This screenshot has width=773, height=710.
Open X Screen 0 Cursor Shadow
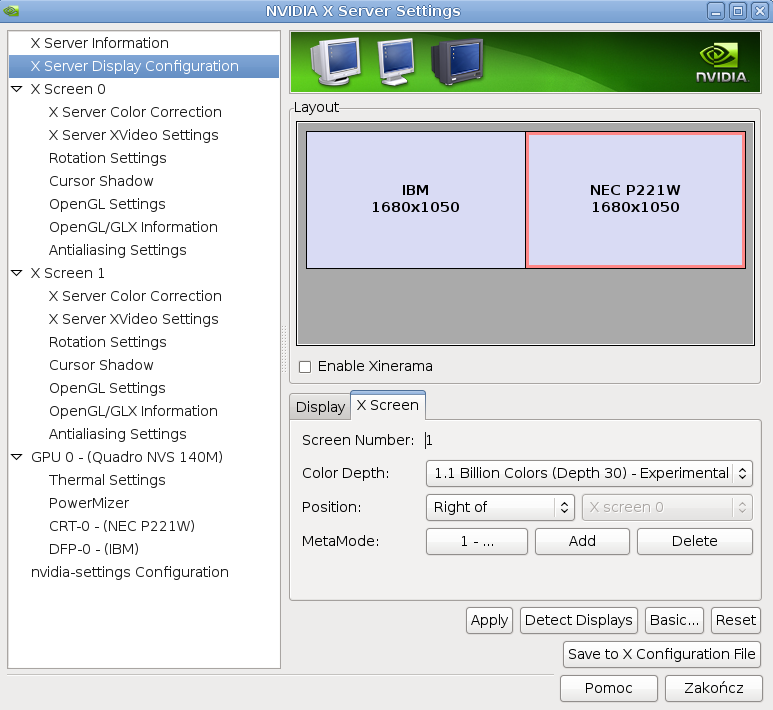pos(101,181)
